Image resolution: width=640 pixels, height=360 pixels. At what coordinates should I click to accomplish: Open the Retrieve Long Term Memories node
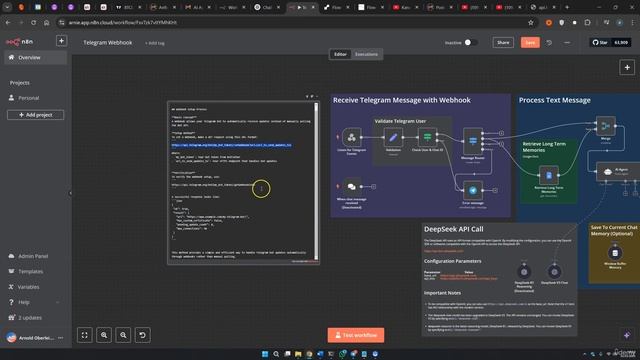click(x=549, y=175)
